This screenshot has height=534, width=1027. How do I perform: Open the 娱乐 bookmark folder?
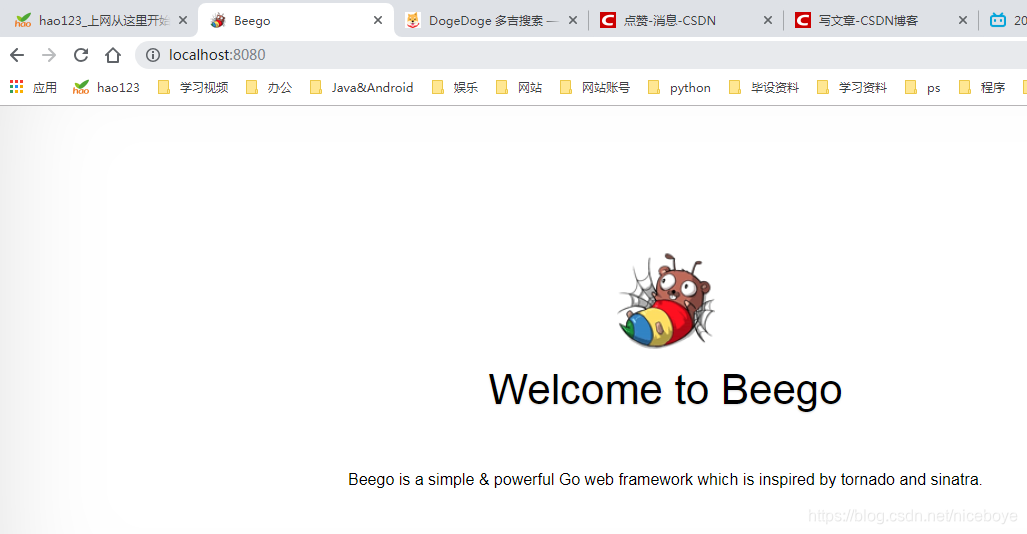point(455,87)
